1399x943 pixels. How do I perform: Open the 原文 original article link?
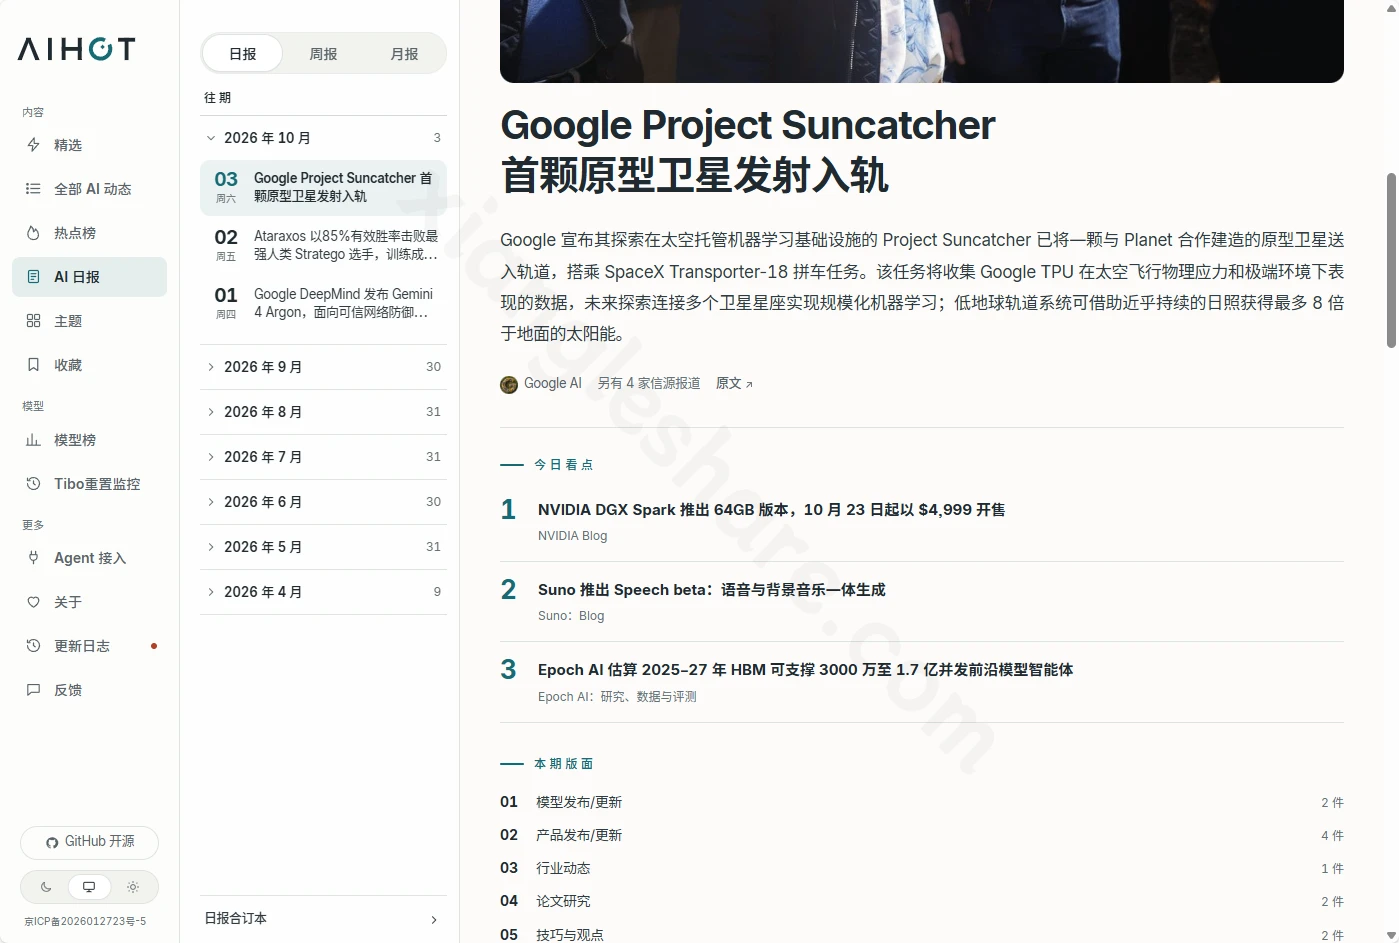(734, 384)
